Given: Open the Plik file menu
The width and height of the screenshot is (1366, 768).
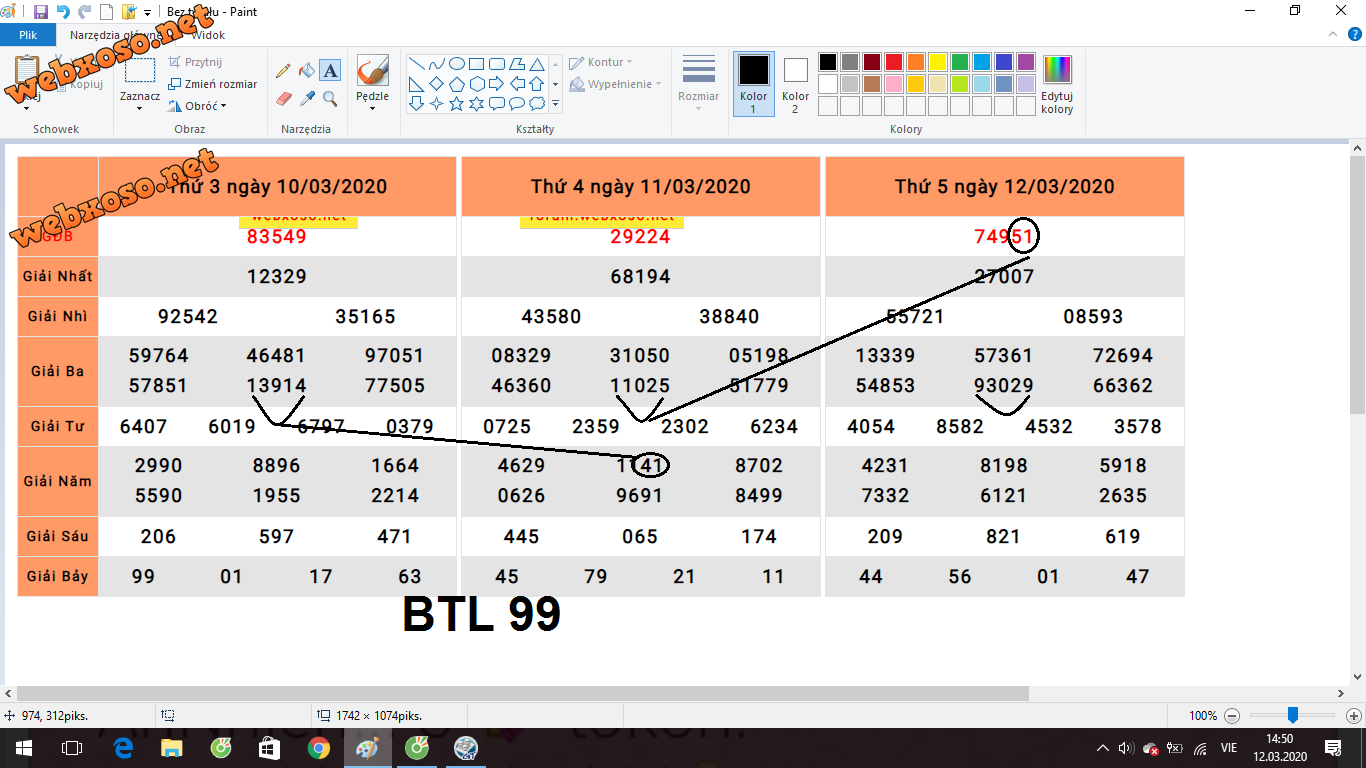Looking at the screenshot, I should coord(28,34).
